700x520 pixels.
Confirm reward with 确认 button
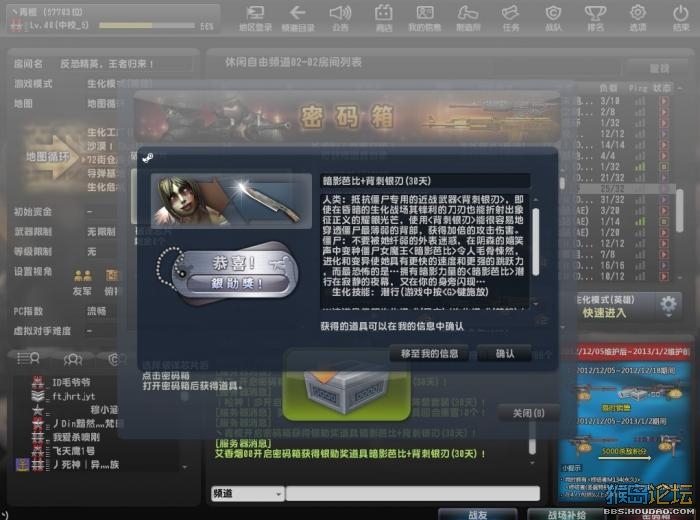(x=504, y=354)
